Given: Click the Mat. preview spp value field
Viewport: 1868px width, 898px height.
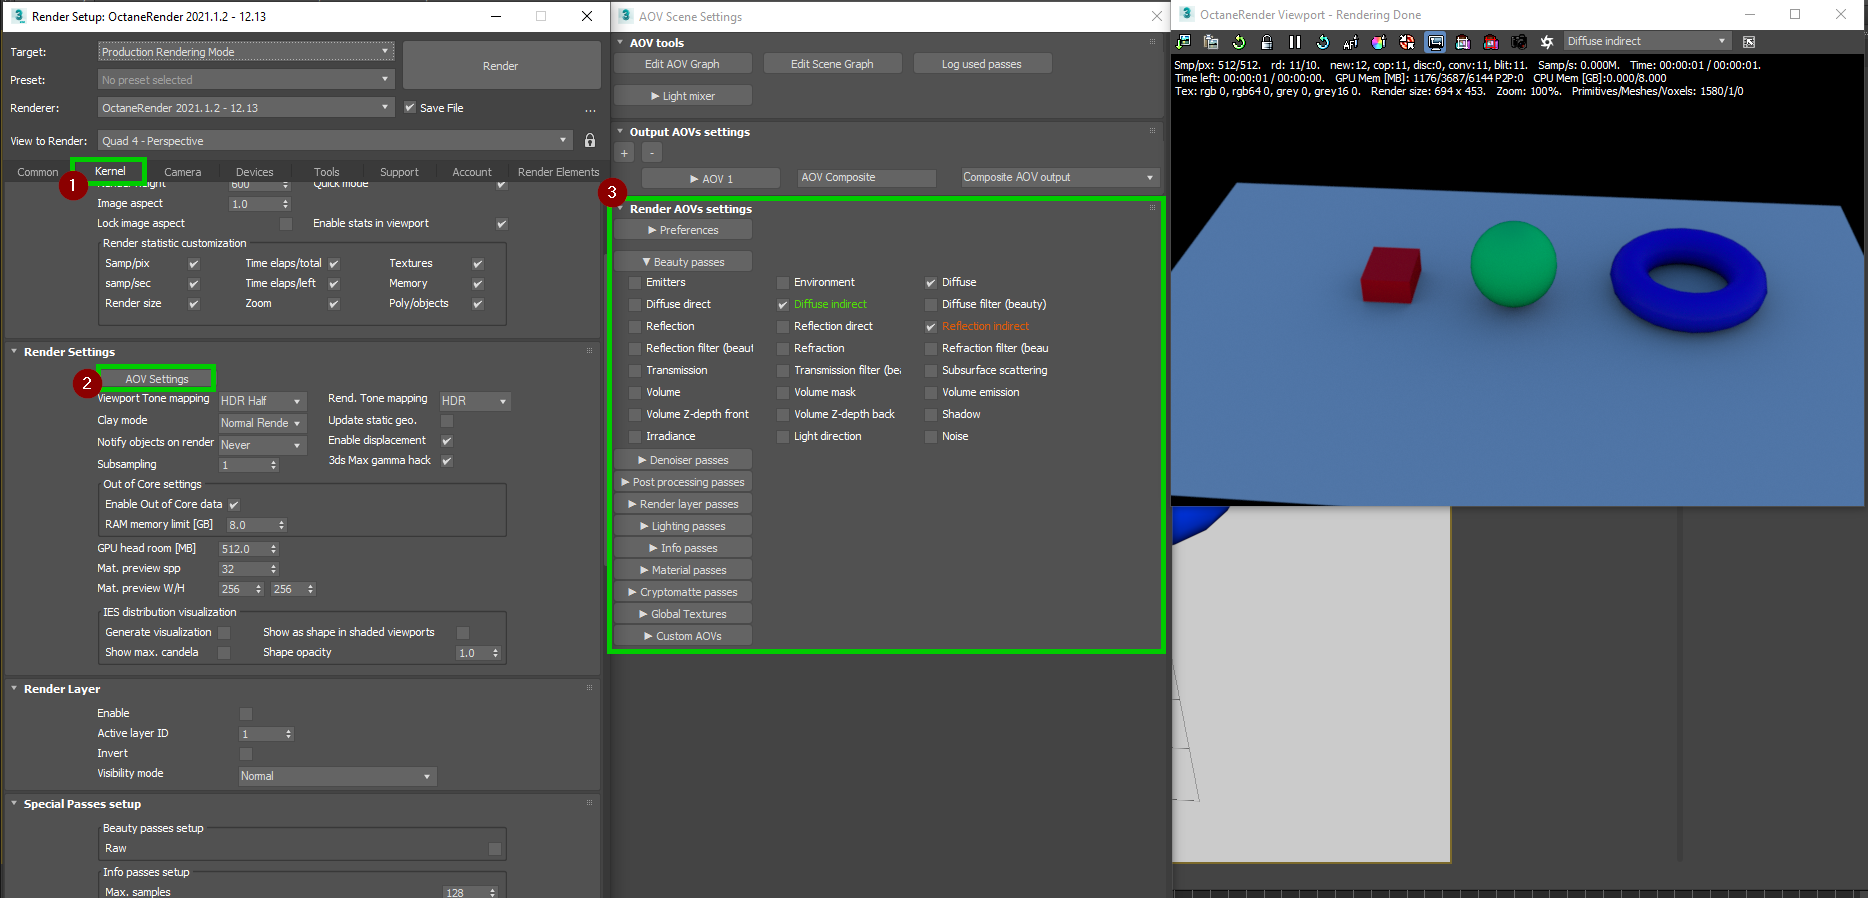Looking at the screenshot, I should pyautogui.click(x=243, y=569).
